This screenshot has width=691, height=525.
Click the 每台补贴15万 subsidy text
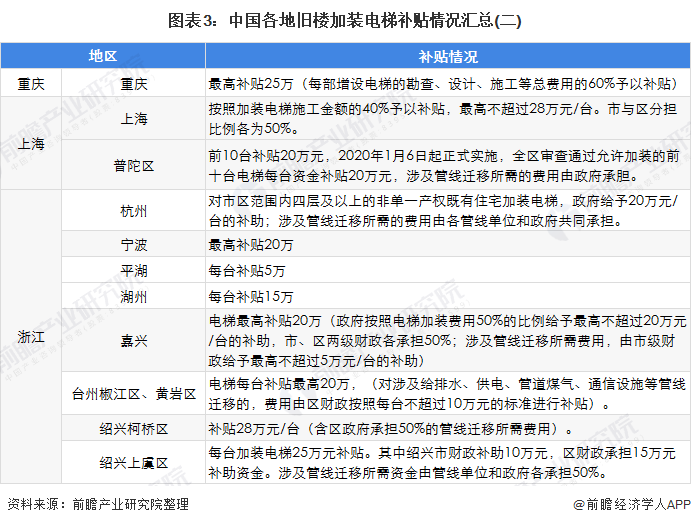pos(251,297)
